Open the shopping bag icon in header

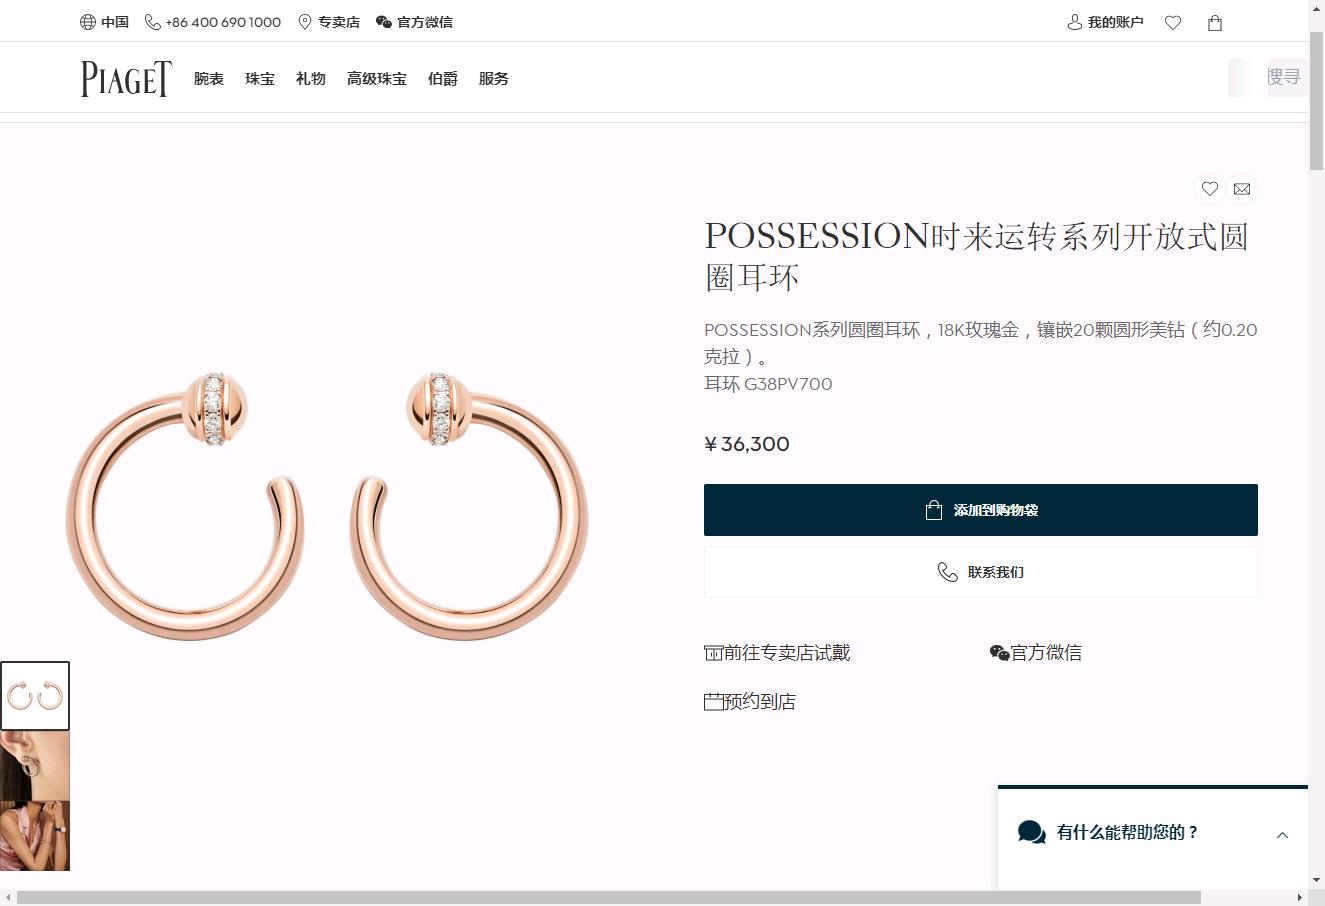tap(1215, 22)
